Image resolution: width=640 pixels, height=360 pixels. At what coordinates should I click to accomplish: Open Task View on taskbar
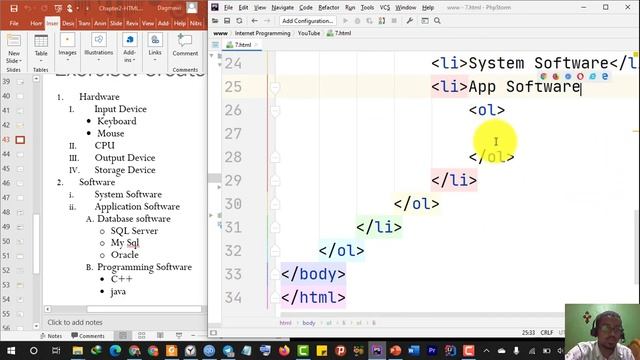56,351
